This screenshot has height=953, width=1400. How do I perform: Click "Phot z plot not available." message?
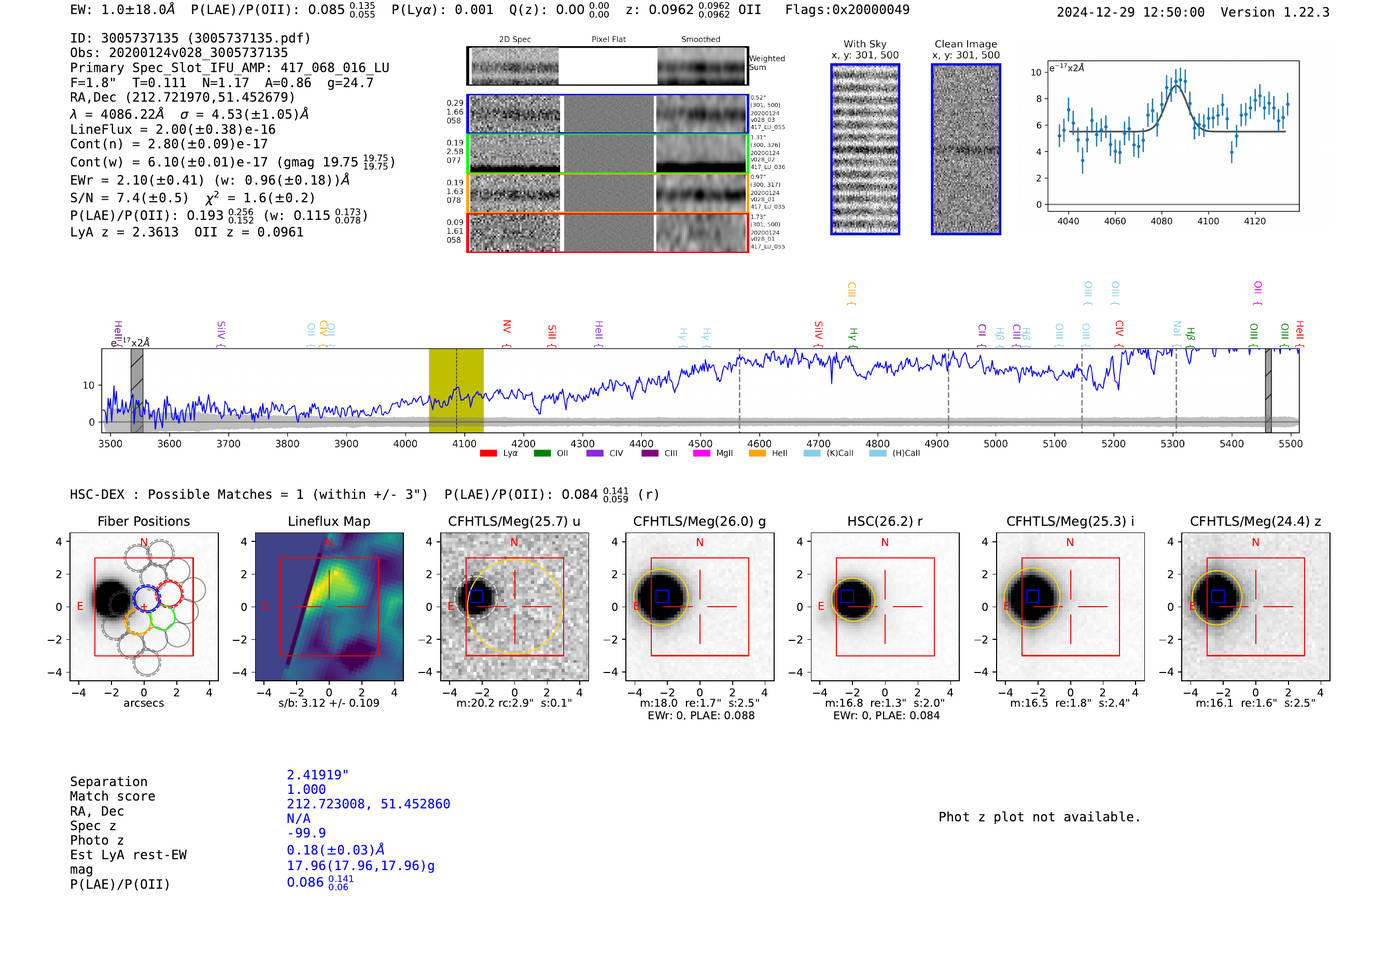click(x=1039, y=817)
